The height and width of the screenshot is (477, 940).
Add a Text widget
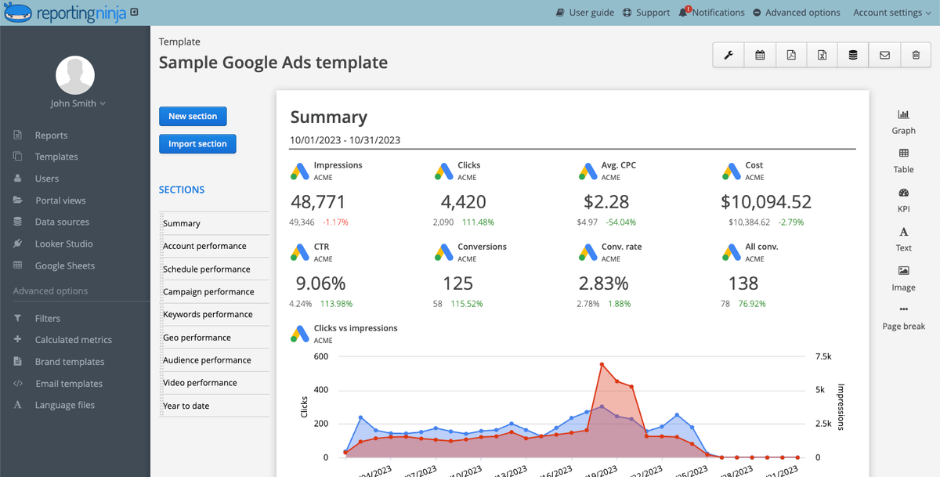pos(903,240)
